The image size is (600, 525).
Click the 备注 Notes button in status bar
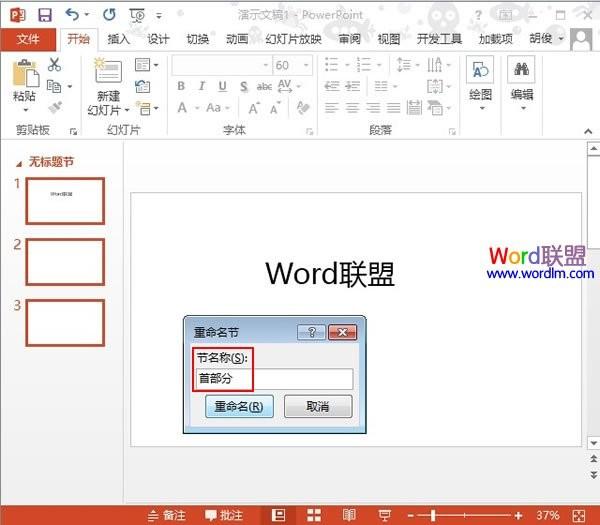167,515
